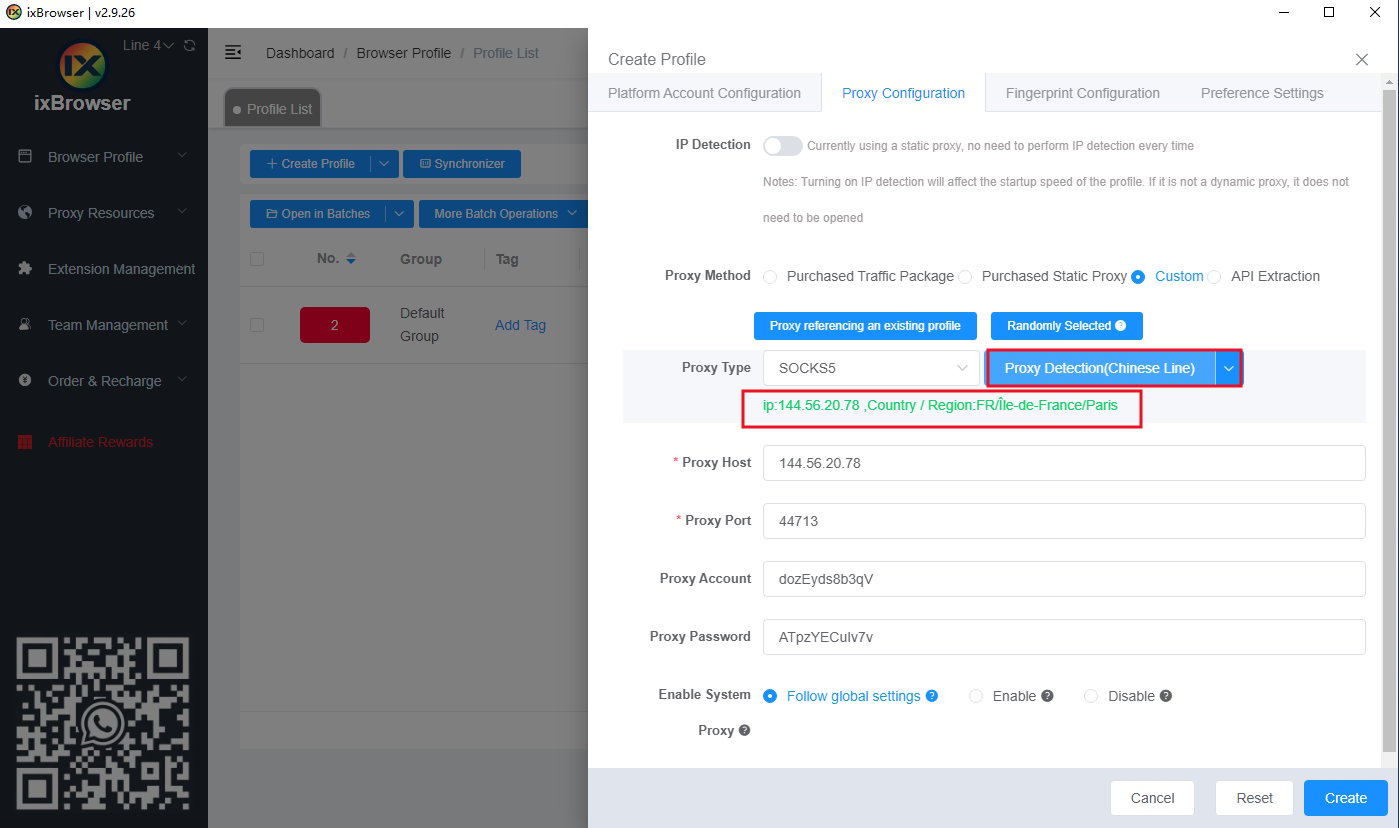The width and height of the screenshot is (1399, 828).
Task: Go to the Preference Settings tab
Action: [1262, 93]
